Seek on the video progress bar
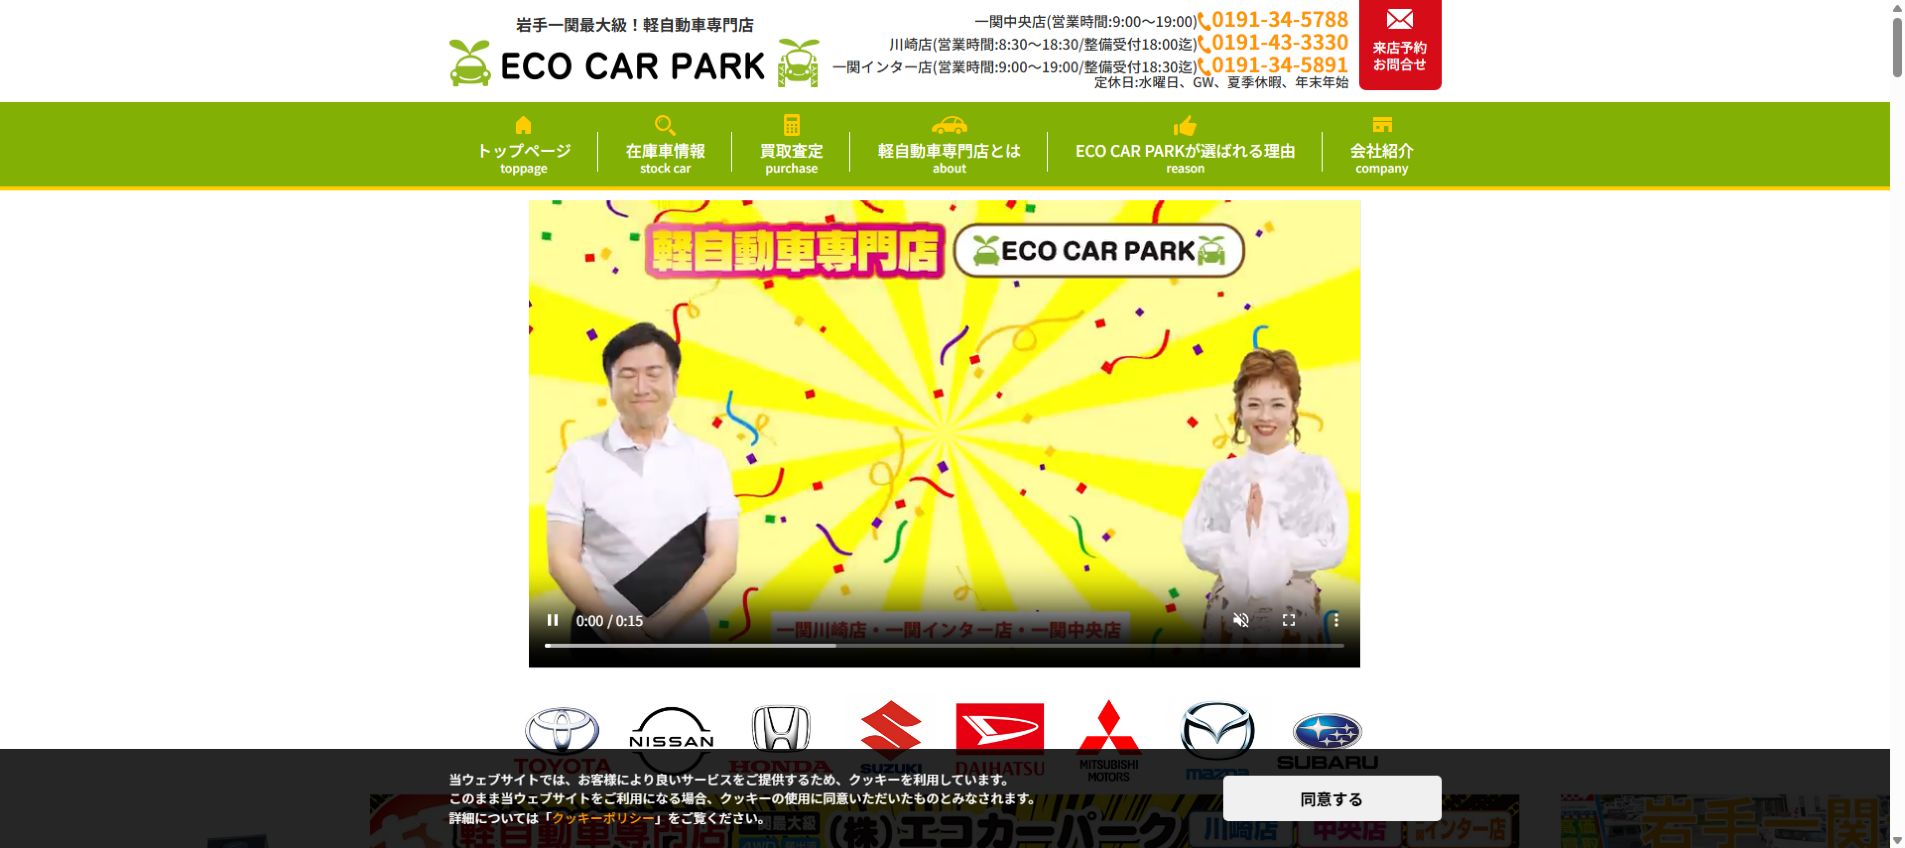Viewport: 1905px width, 848px height. pos(944,646)
